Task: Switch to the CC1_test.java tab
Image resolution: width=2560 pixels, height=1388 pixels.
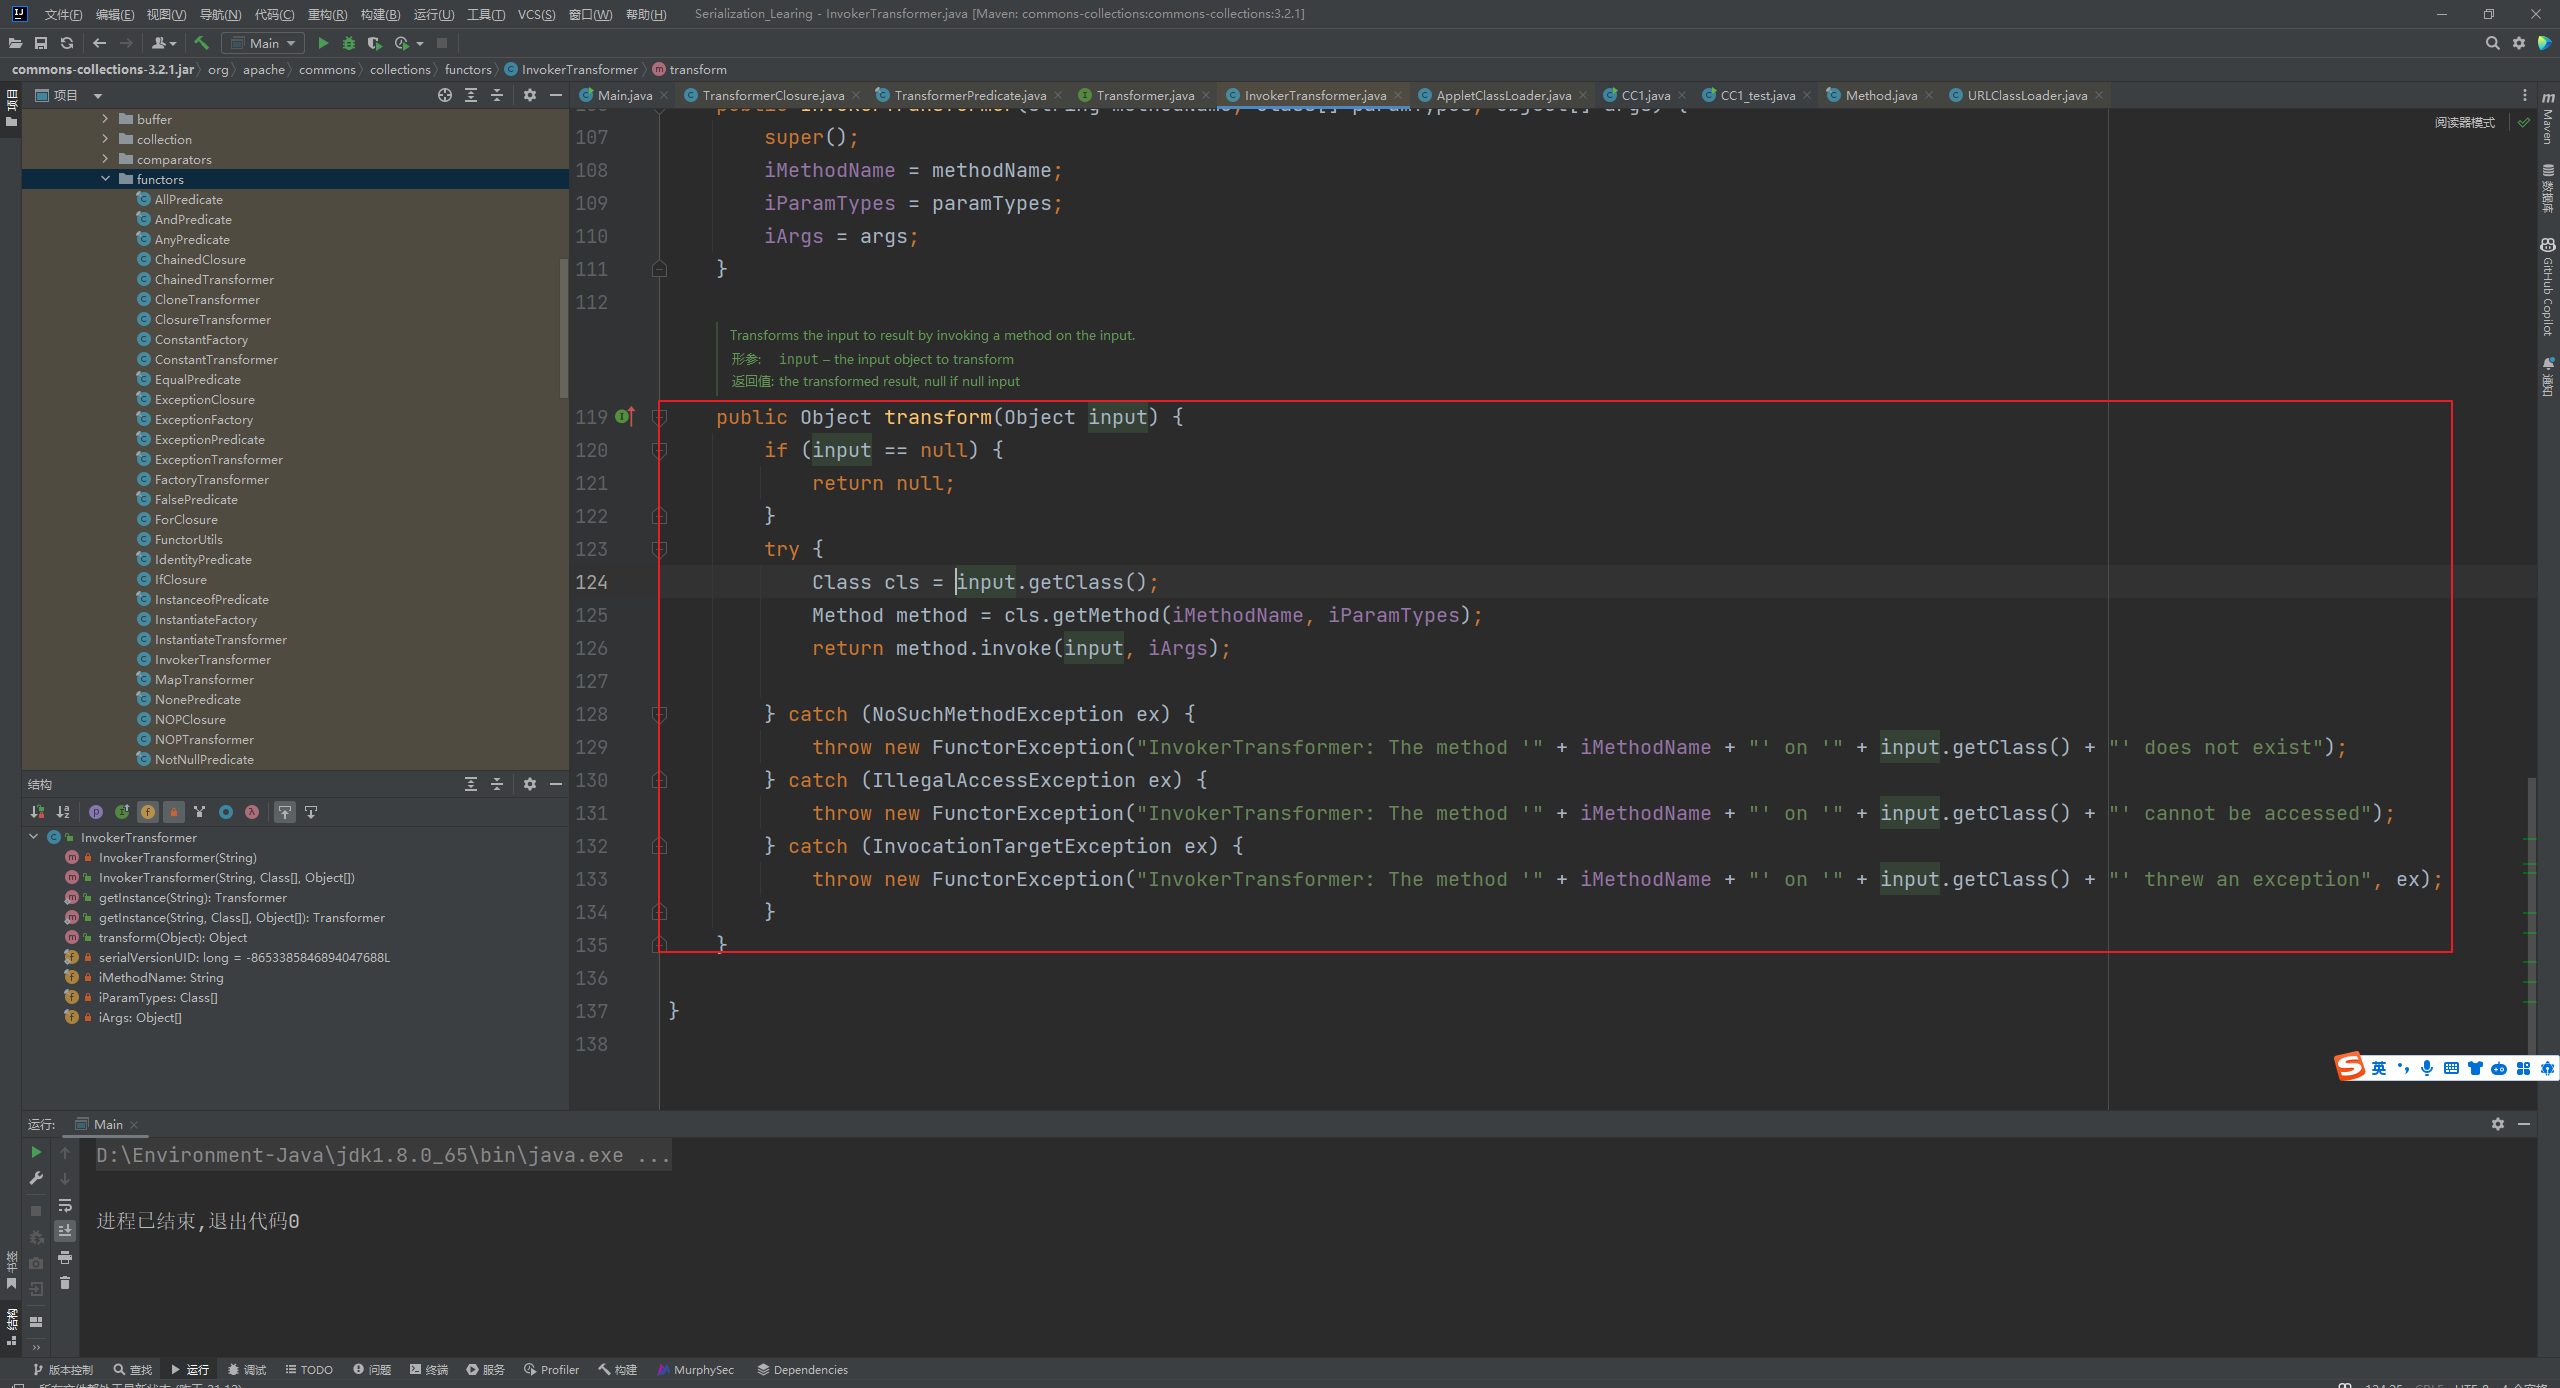Action: tap(1757, 95)
